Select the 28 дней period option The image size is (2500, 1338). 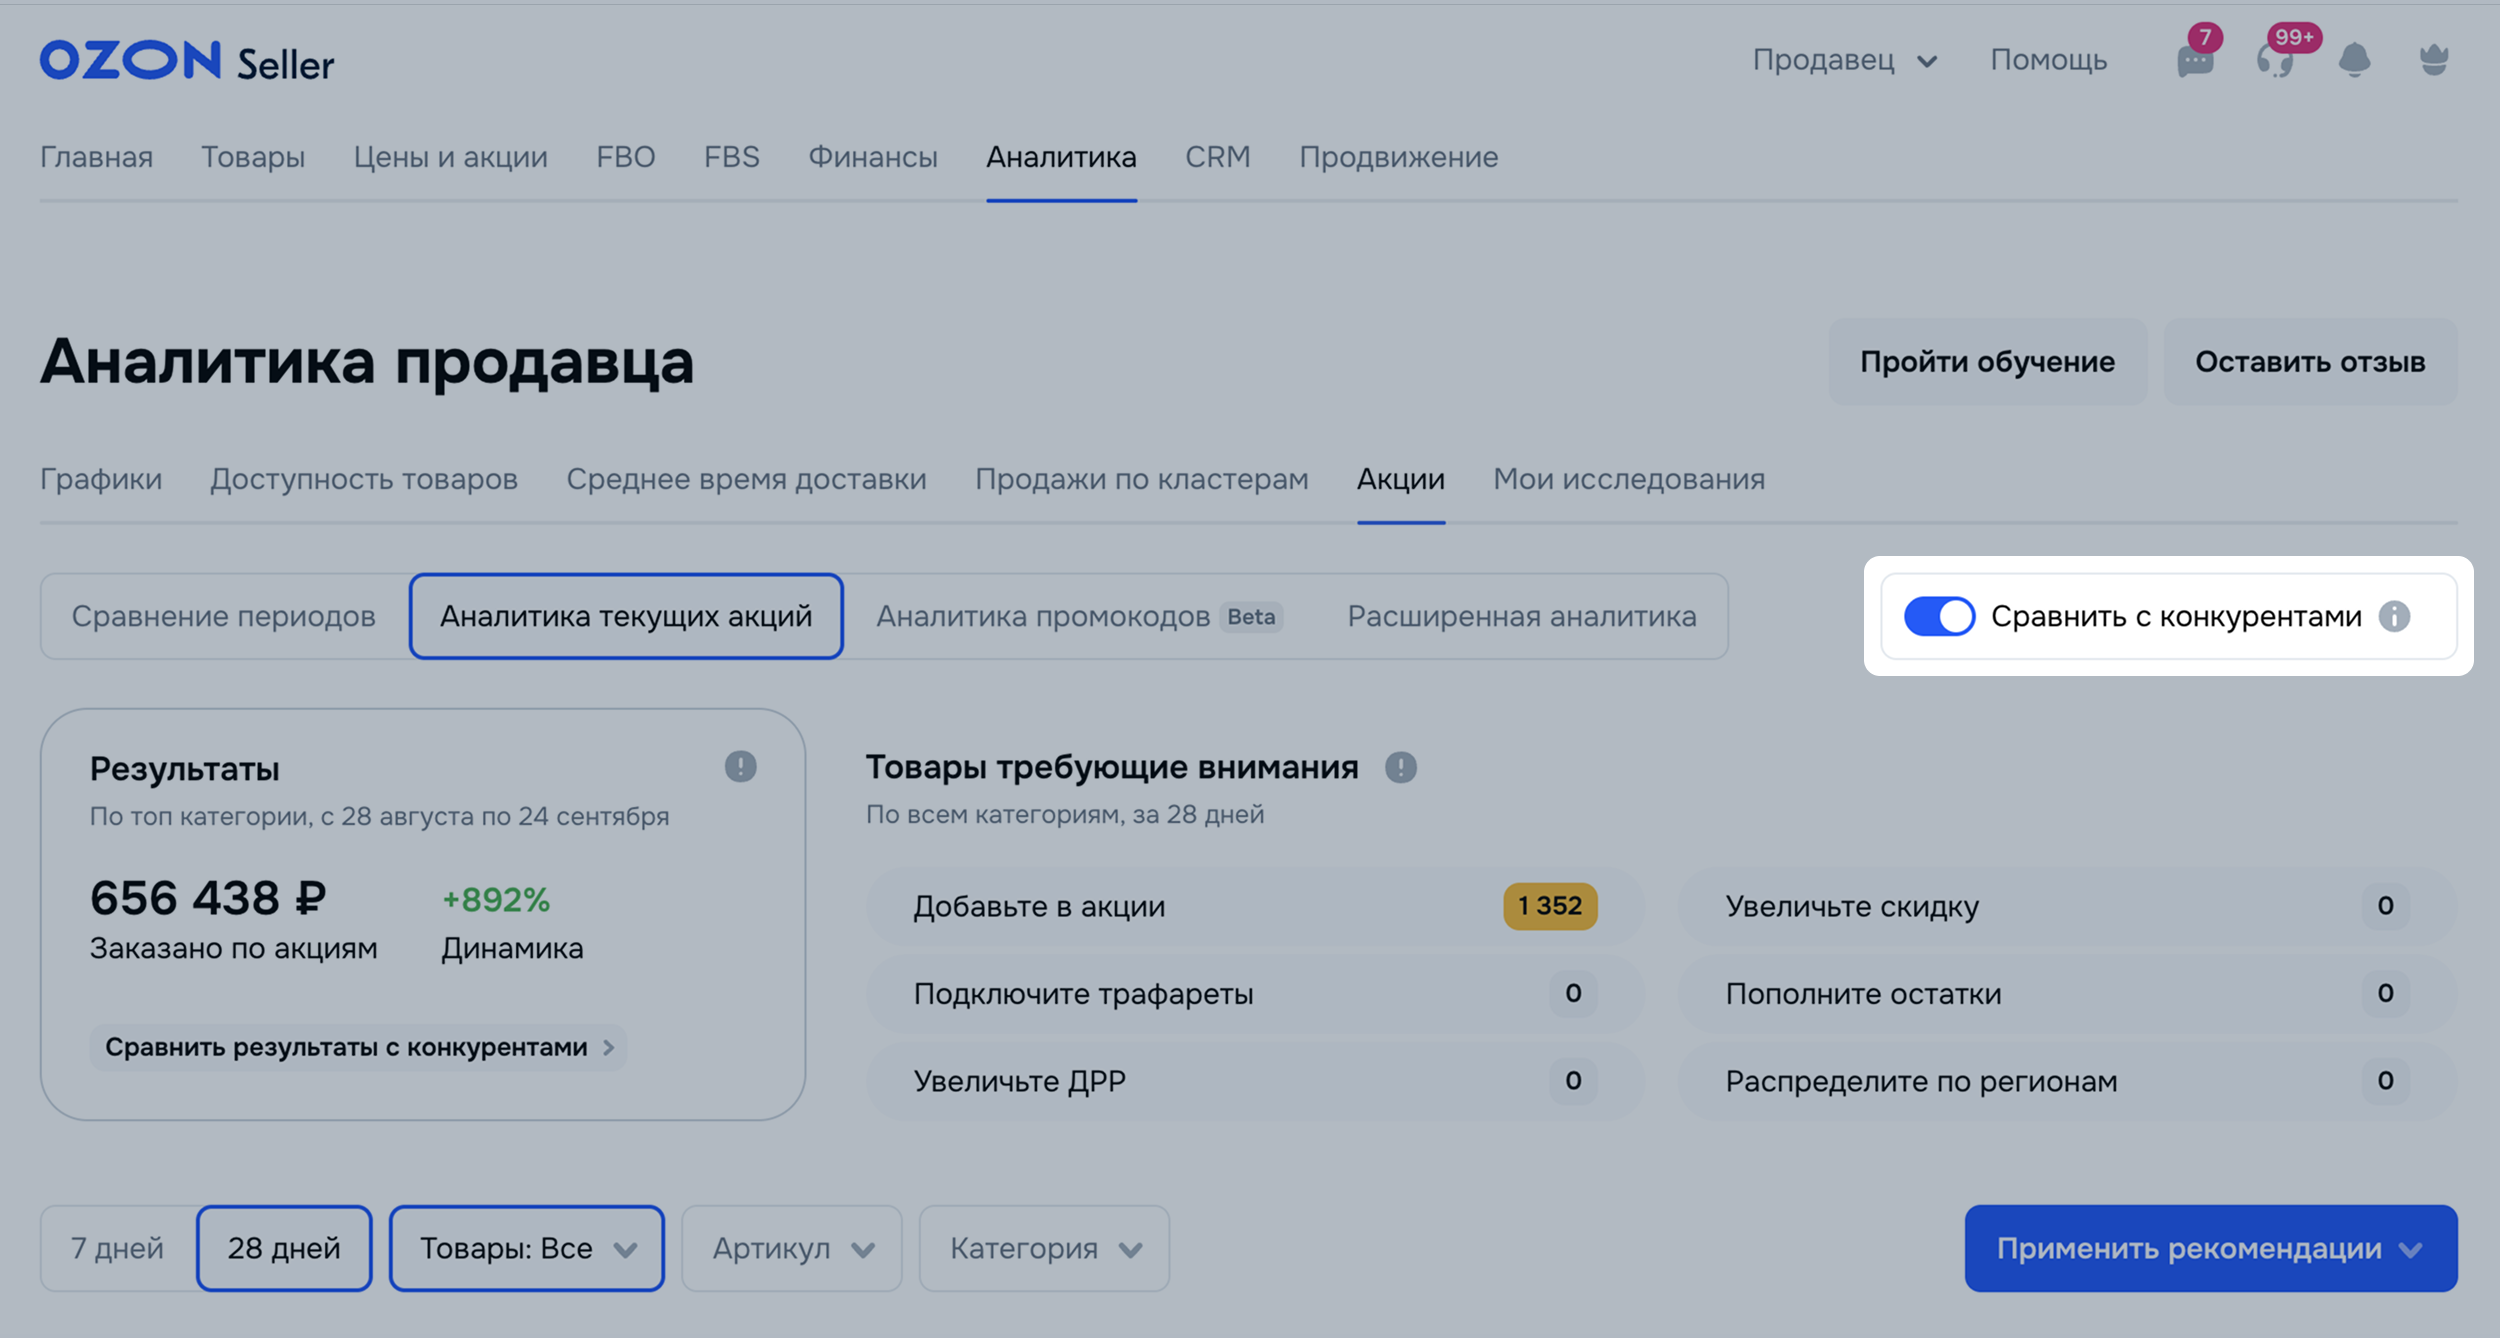tap(284, 1248)
